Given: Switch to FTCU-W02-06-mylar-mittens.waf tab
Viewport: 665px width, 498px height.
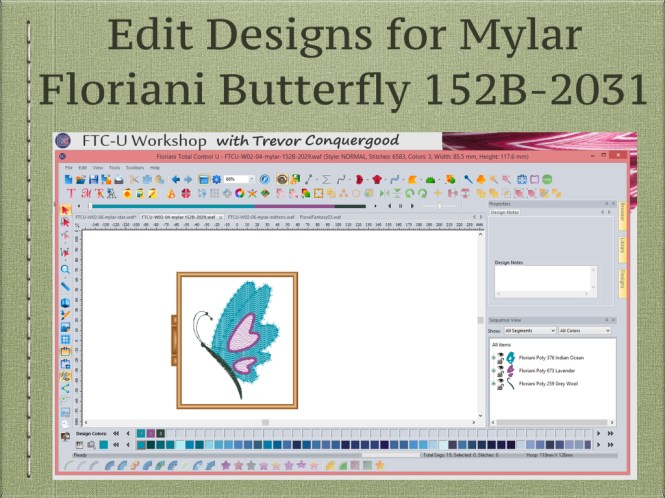Looking at the screenshot, I should click(x=259, y=216).
